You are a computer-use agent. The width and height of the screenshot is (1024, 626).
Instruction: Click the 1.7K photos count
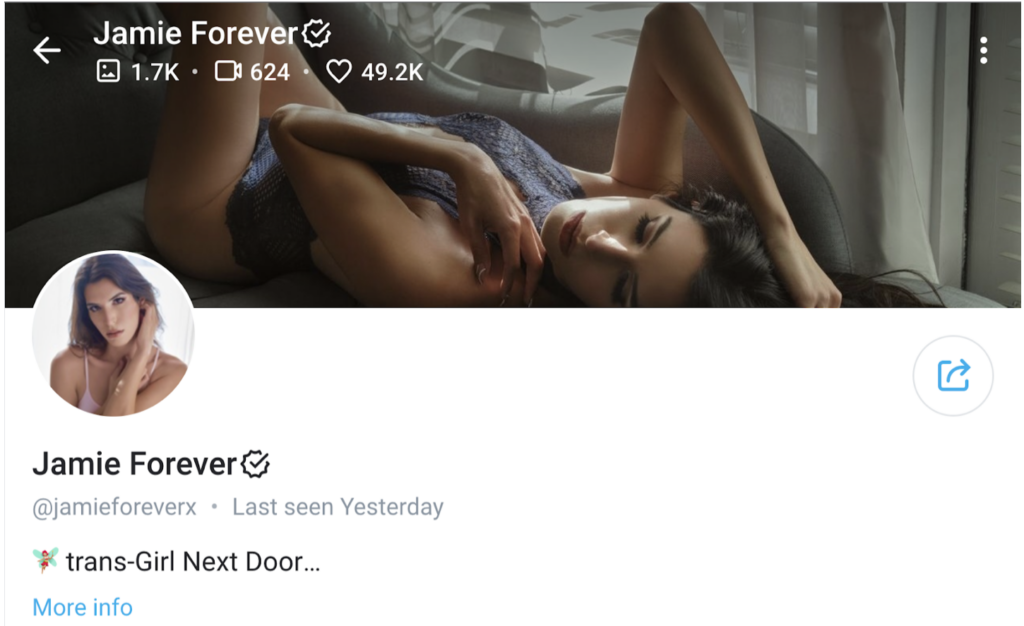pyautogui.click(x=155, y=72)
